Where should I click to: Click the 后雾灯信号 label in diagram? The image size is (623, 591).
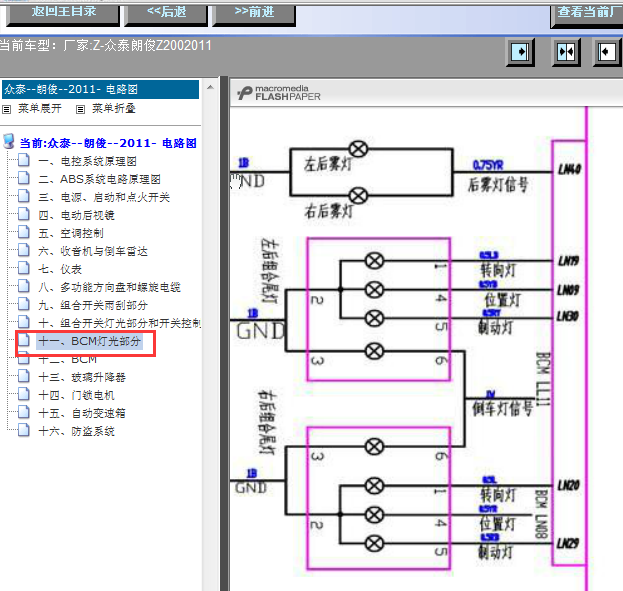[497, 185]
